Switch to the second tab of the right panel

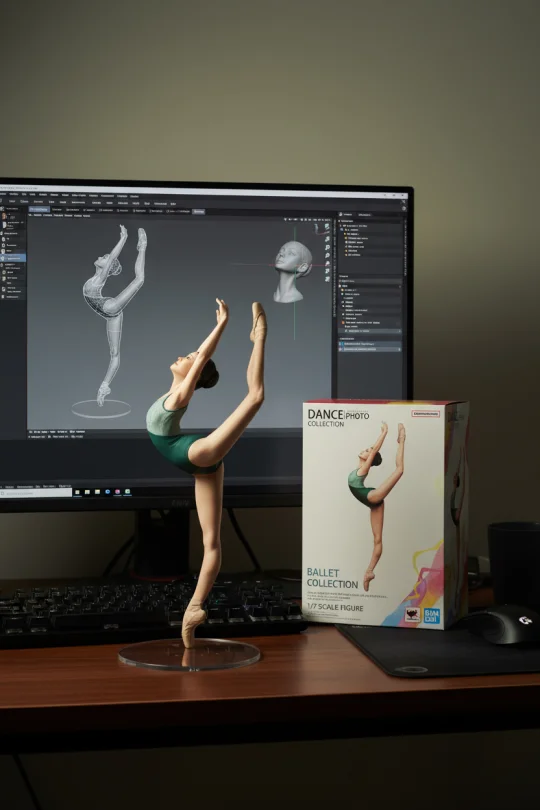tap(364, 215)
